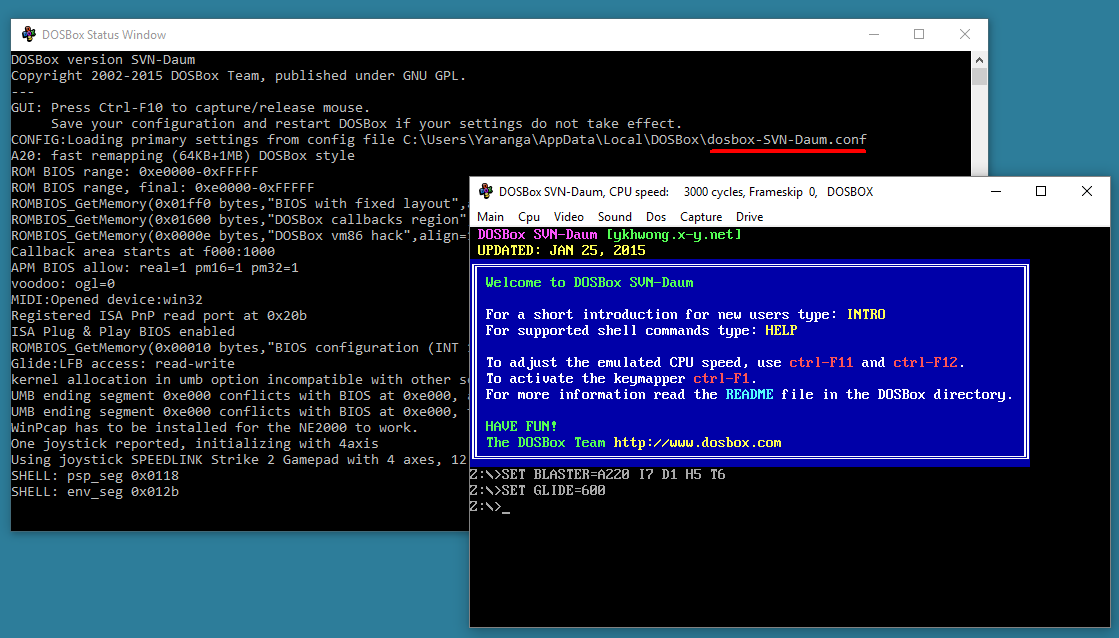Click the 'Callback area starts at f000:1000' line
This screenshot has width=1119, height=638.
pos(143,252)
